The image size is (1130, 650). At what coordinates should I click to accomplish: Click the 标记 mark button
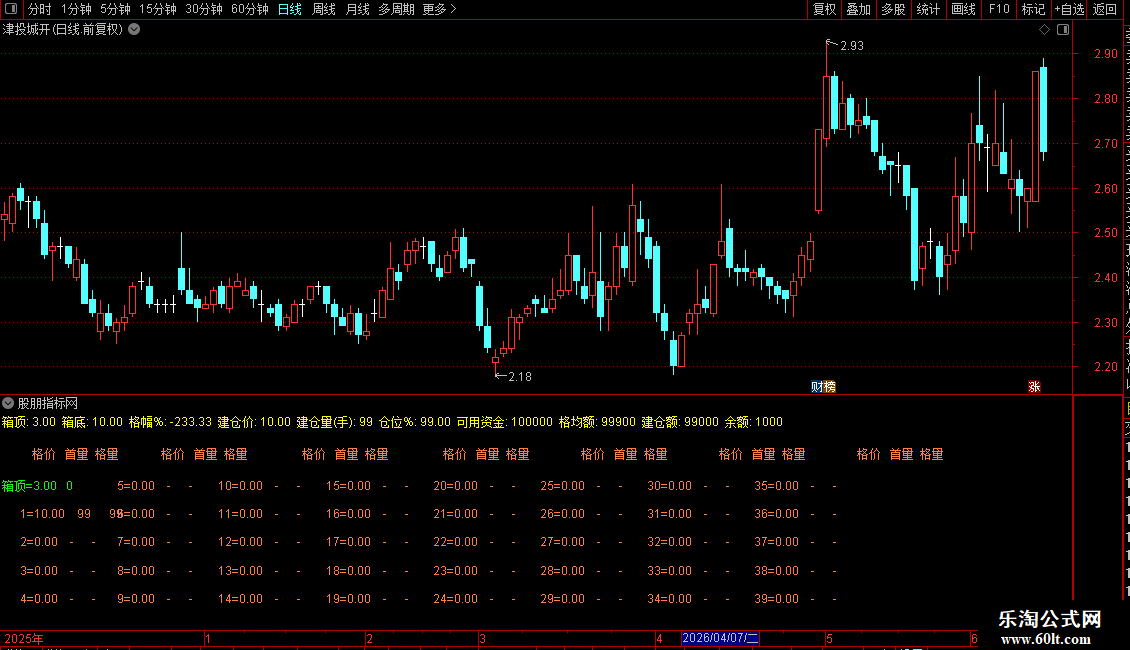coord(1033,9)
